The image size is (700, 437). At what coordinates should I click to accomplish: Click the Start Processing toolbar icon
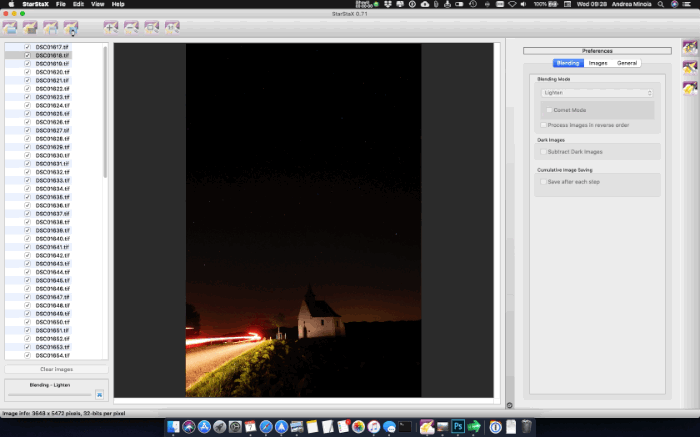(71, 28)
